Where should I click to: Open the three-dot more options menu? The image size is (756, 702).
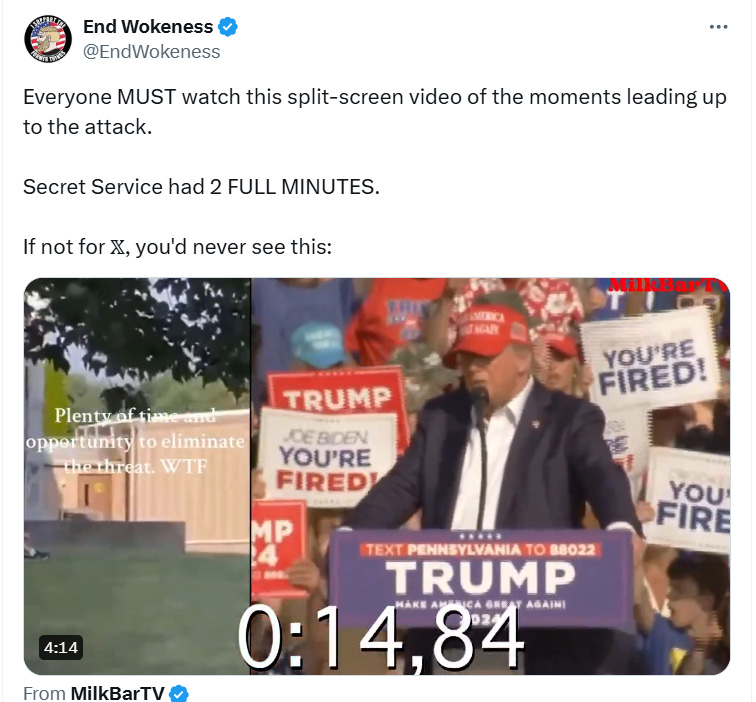pos(718,27)
